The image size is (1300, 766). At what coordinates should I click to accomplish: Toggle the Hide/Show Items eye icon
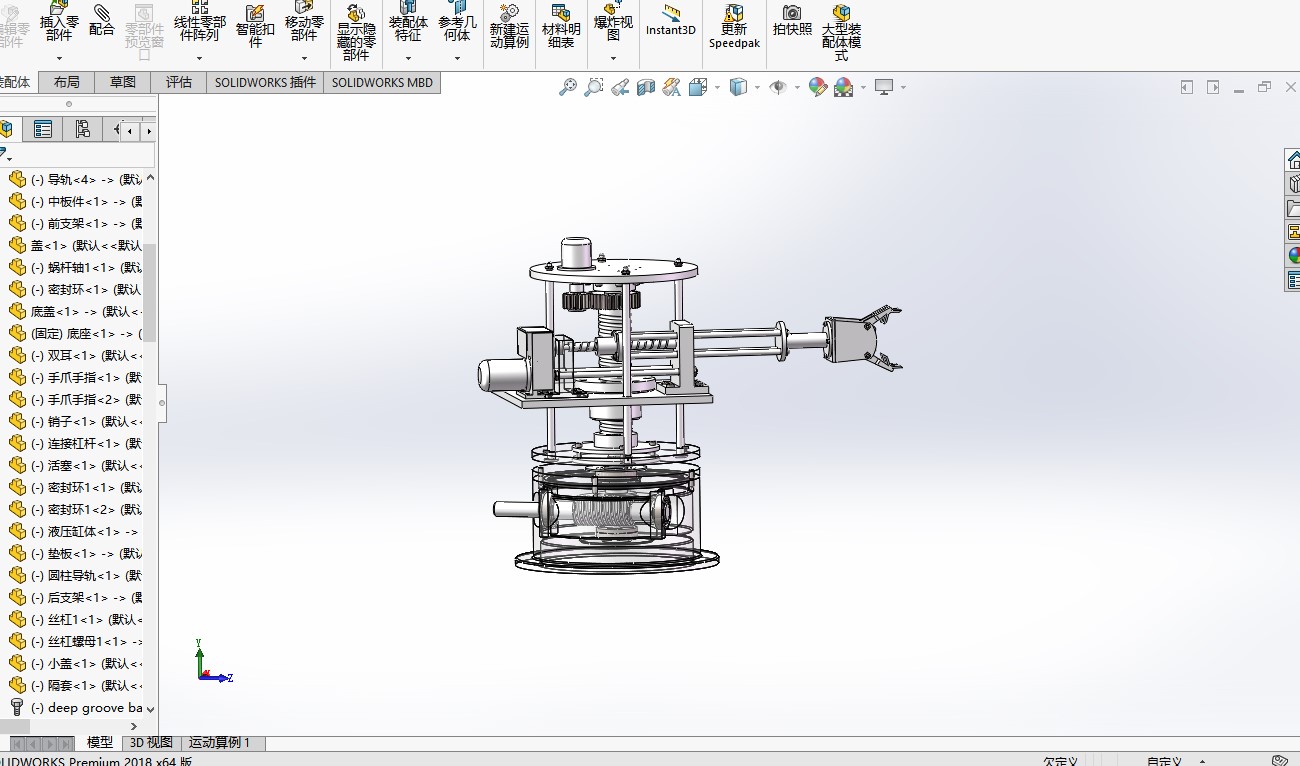(x=778, y=87)
